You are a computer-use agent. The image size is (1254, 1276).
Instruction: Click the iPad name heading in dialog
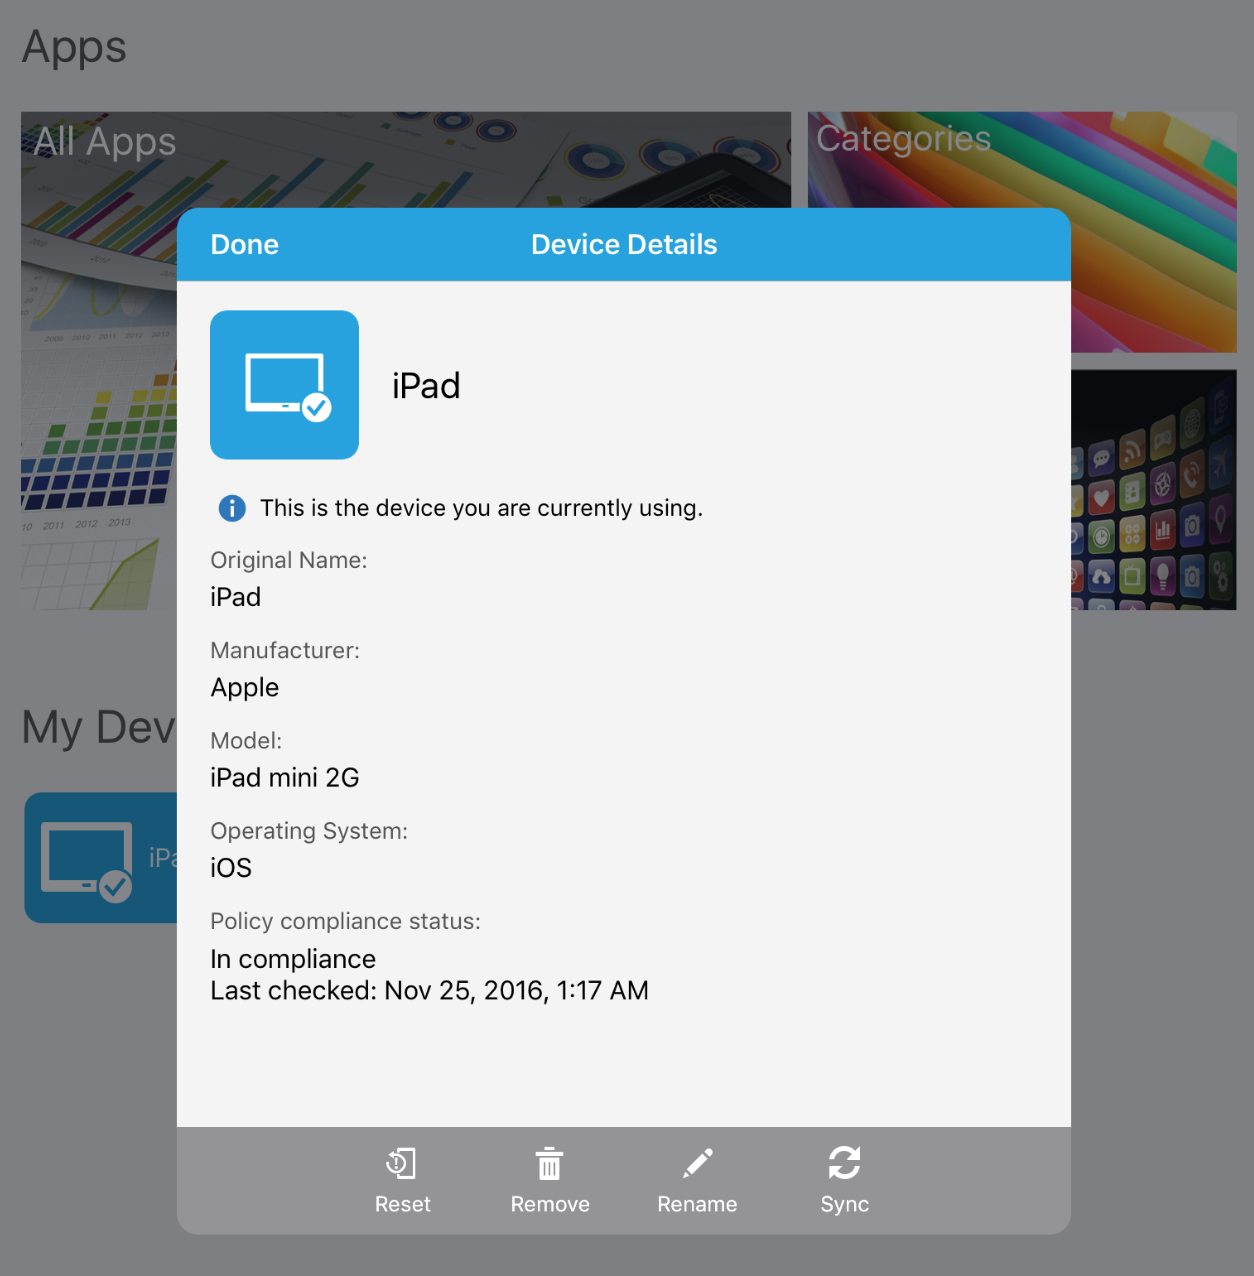coord(426,386)
